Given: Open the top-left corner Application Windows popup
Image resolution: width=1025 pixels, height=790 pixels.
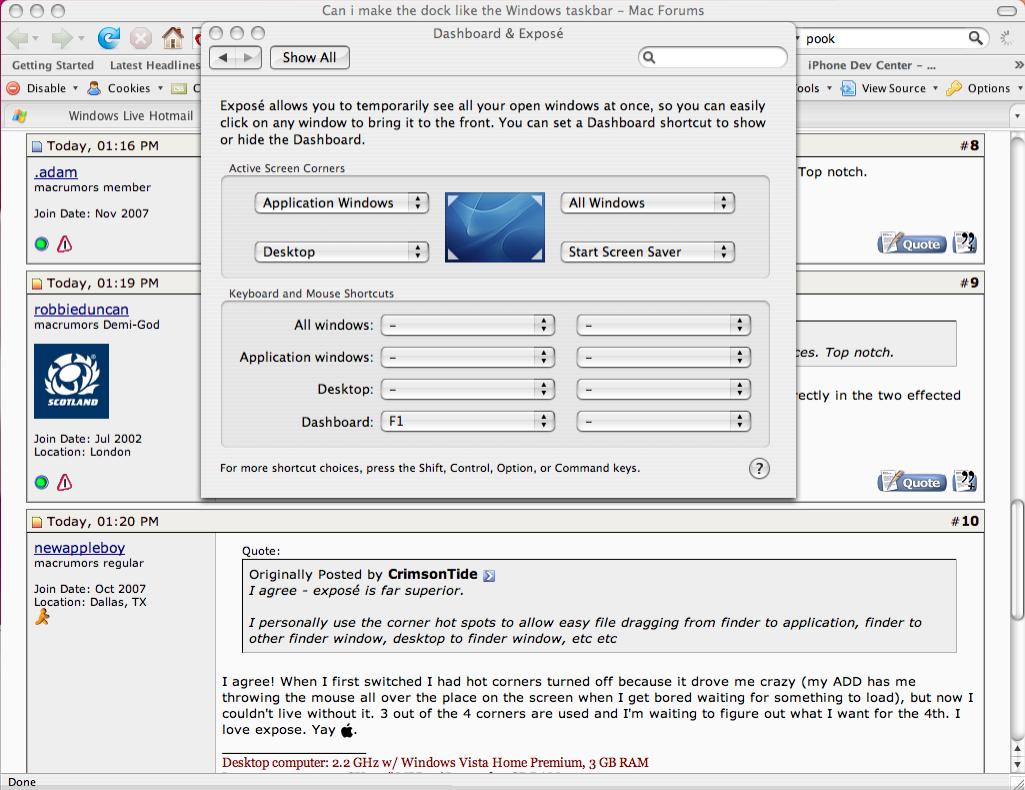Looking at the screenshot, I should click(342, 203).
